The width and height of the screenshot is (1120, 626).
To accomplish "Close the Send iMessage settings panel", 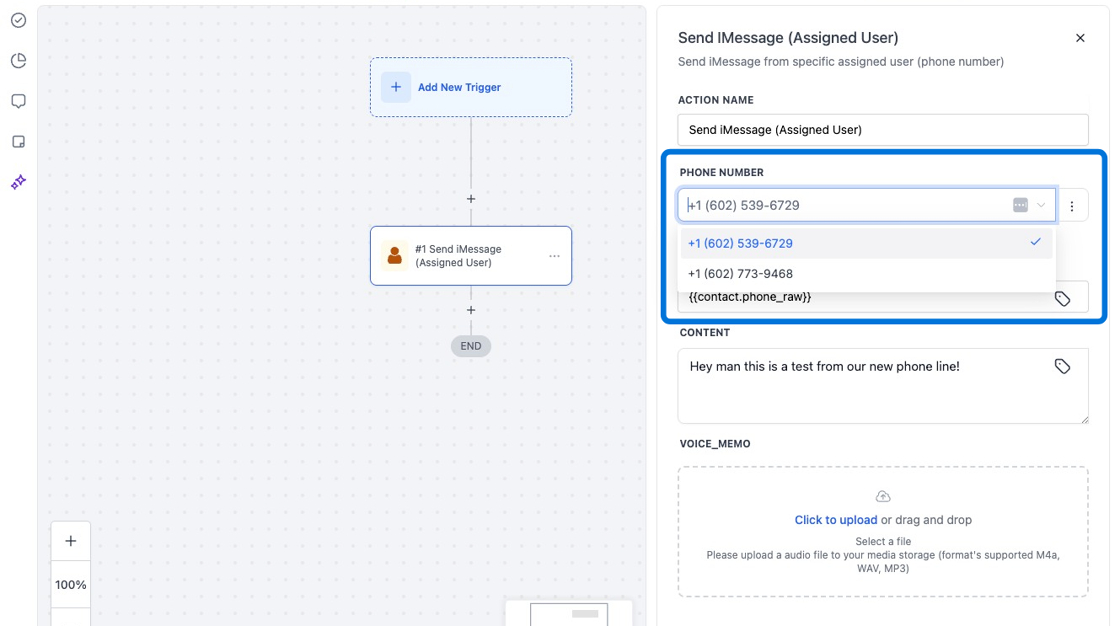I will [x=1080, y=37].
